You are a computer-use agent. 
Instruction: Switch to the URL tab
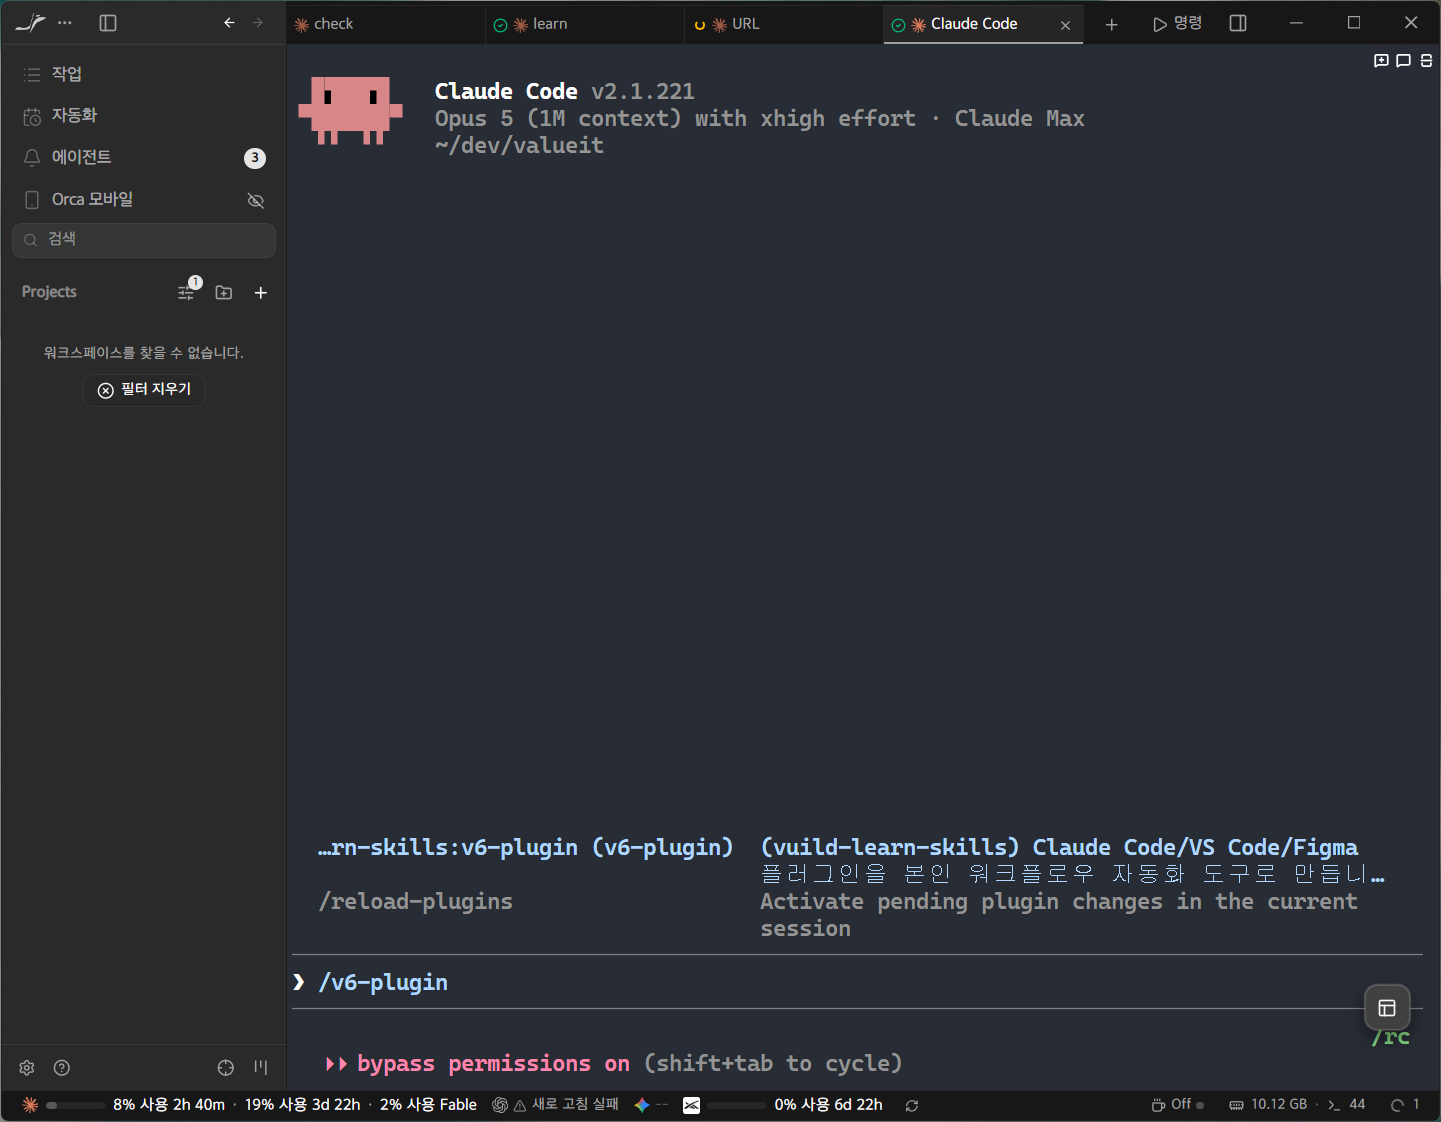pos(784,24)
